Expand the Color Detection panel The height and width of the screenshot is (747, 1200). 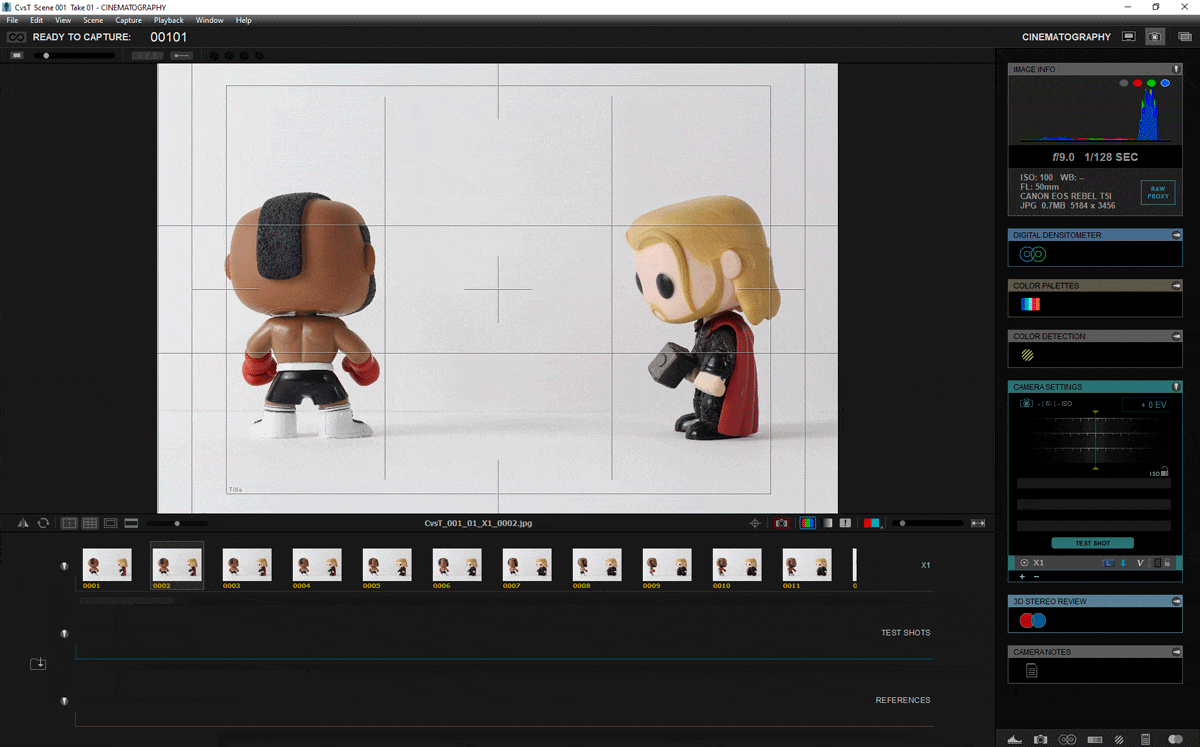tap(1177, 336)
